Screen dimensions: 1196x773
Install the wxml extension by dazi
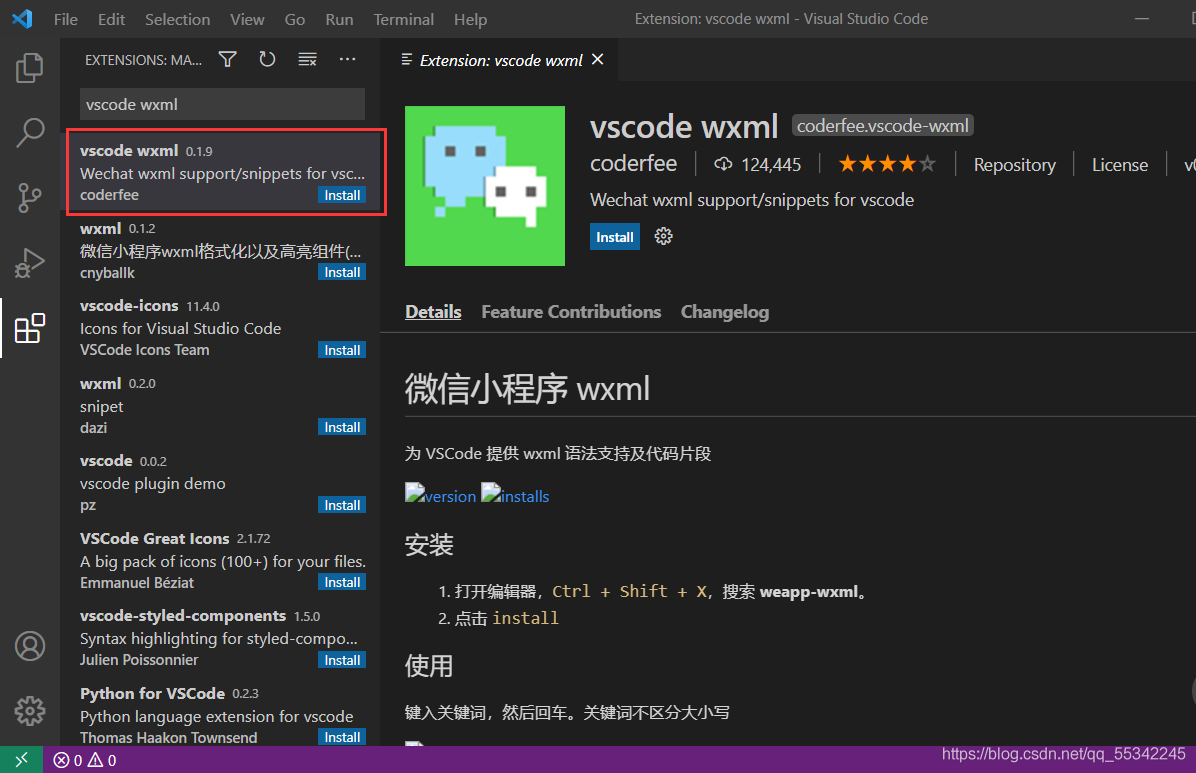342,427
